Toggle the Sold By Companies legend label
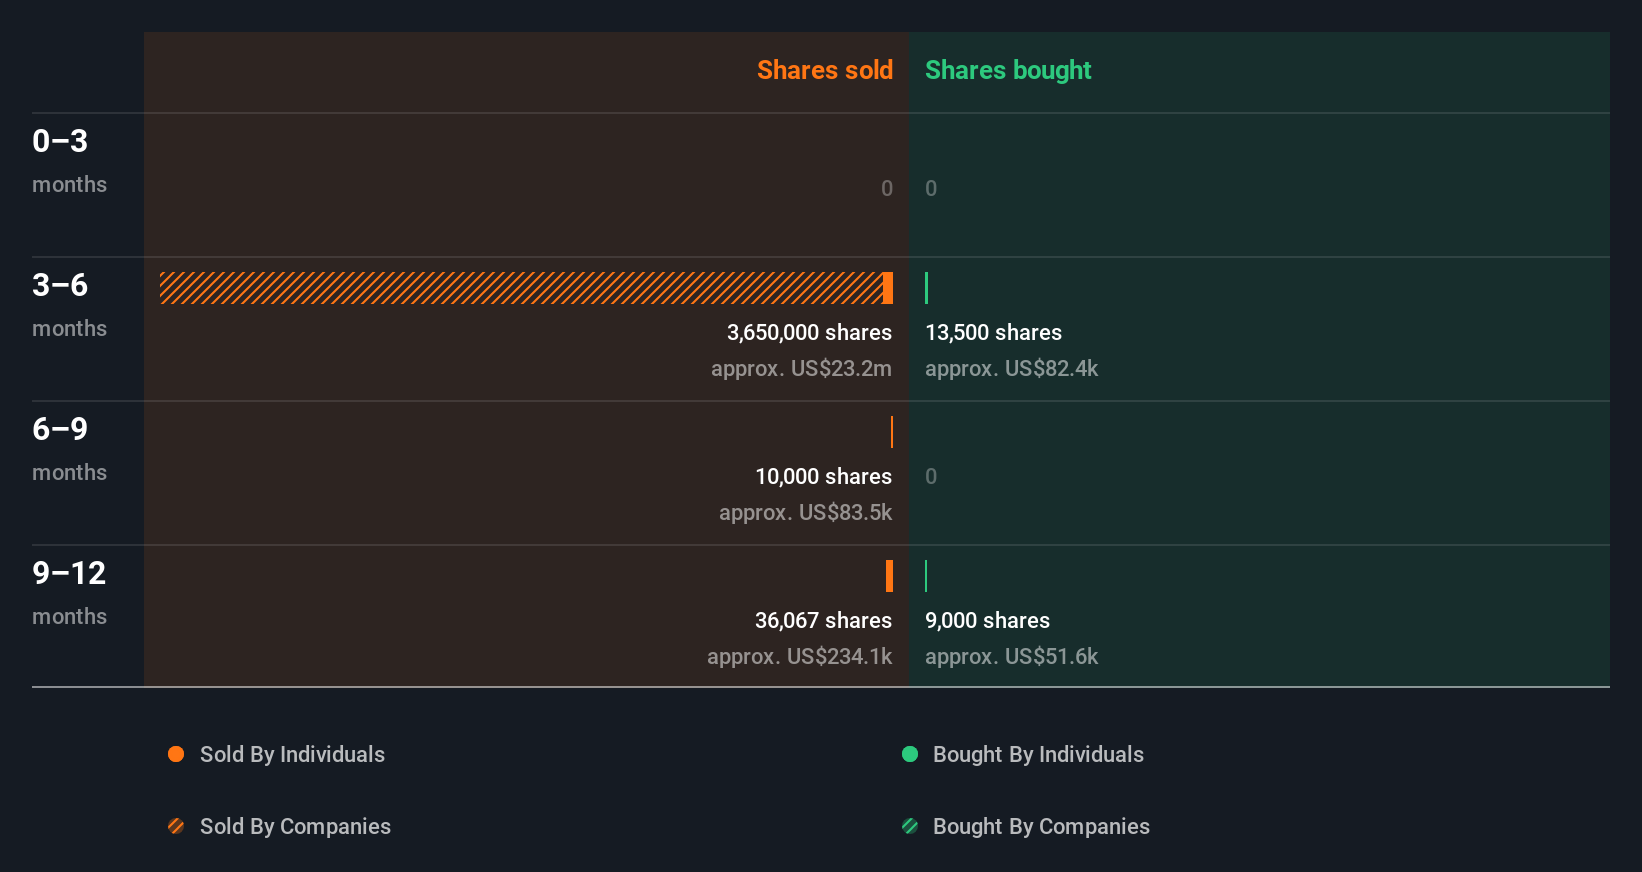The image size is (1642, 872). [295, 826]
